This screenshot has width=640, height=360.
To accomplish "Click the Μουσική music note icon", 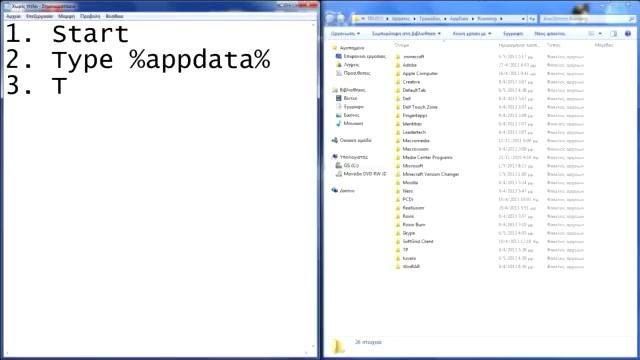I will [x=339, y=123].
